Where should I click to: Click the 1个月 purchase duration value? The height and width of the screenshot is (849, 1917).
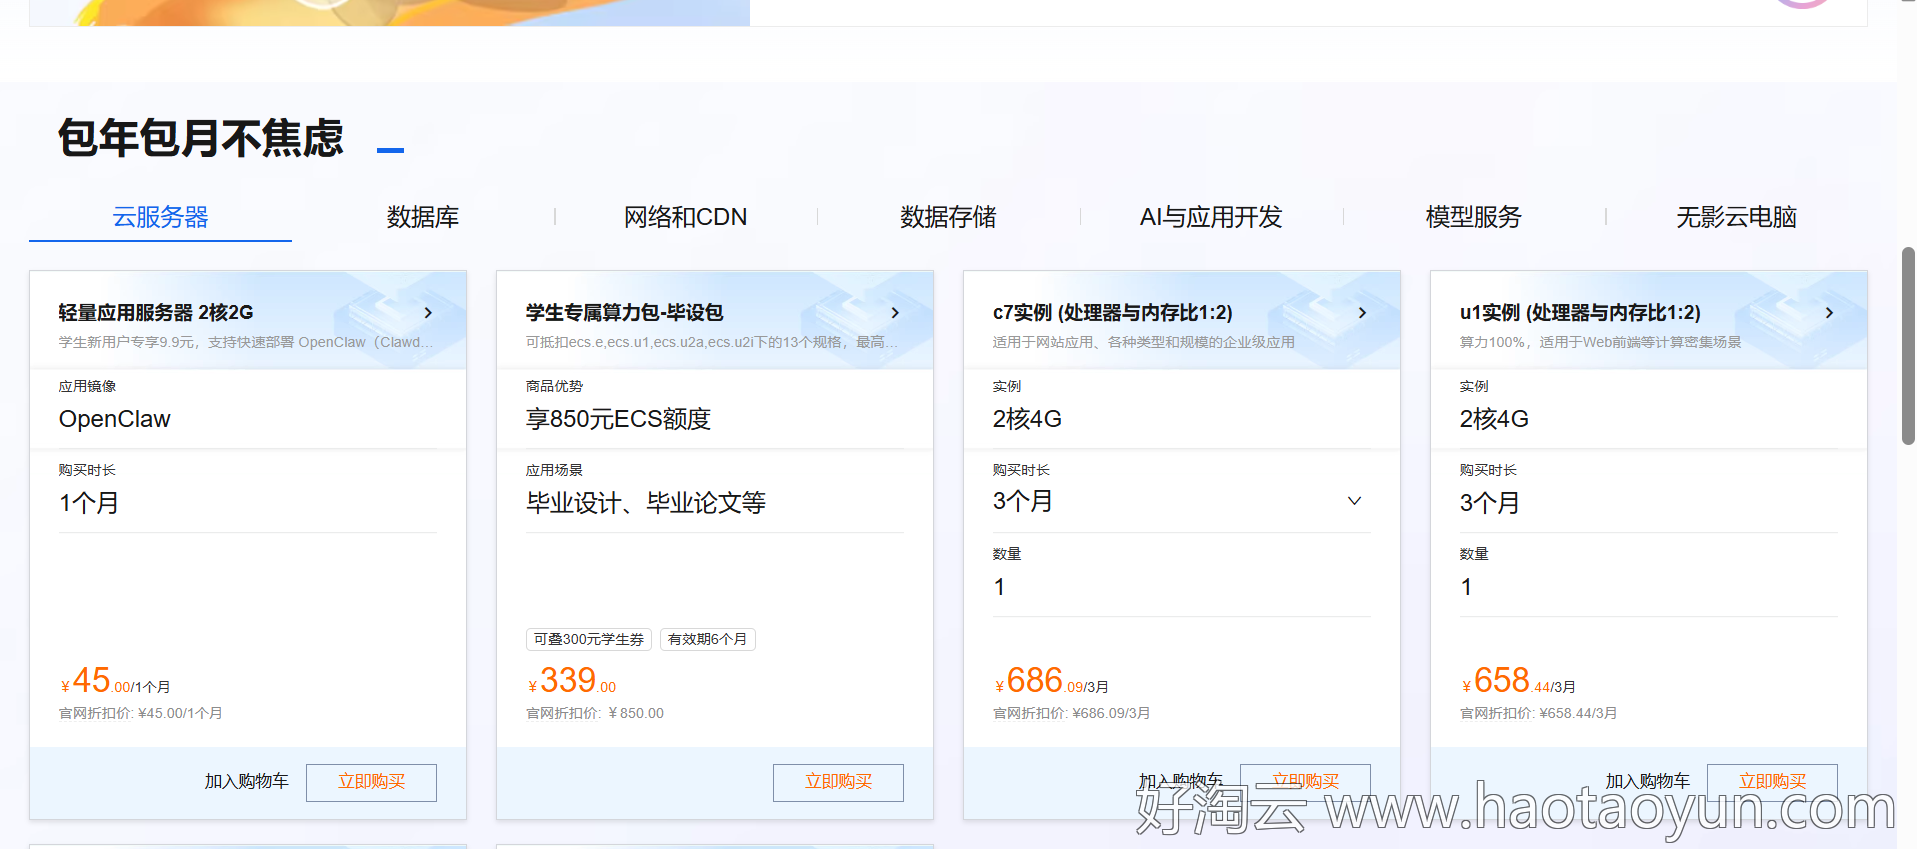click(x=89, y=503)
